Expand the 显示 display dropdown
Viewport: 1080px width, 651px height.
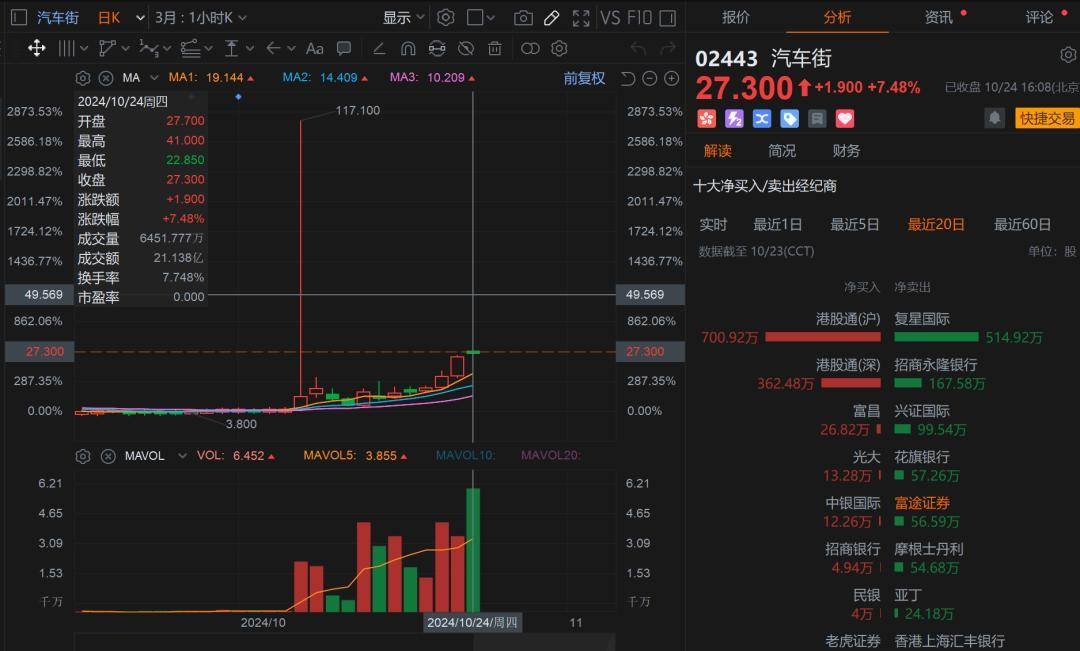[x=404, y=17]
